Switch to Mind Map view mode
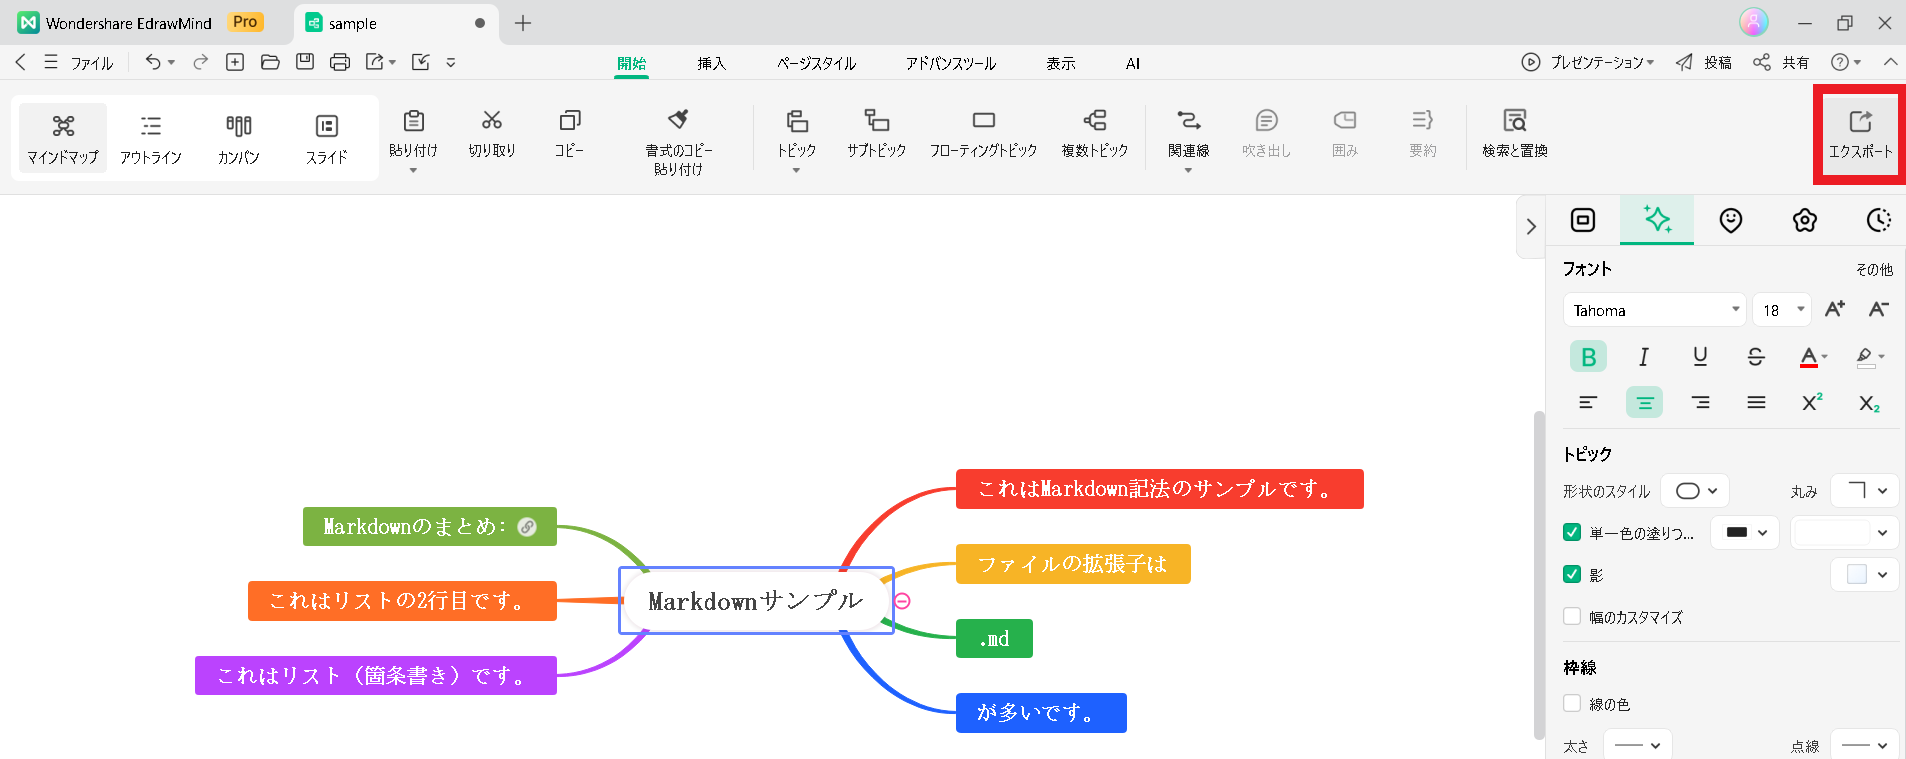This screenshot has width=1906, height=759. point(63,138)
